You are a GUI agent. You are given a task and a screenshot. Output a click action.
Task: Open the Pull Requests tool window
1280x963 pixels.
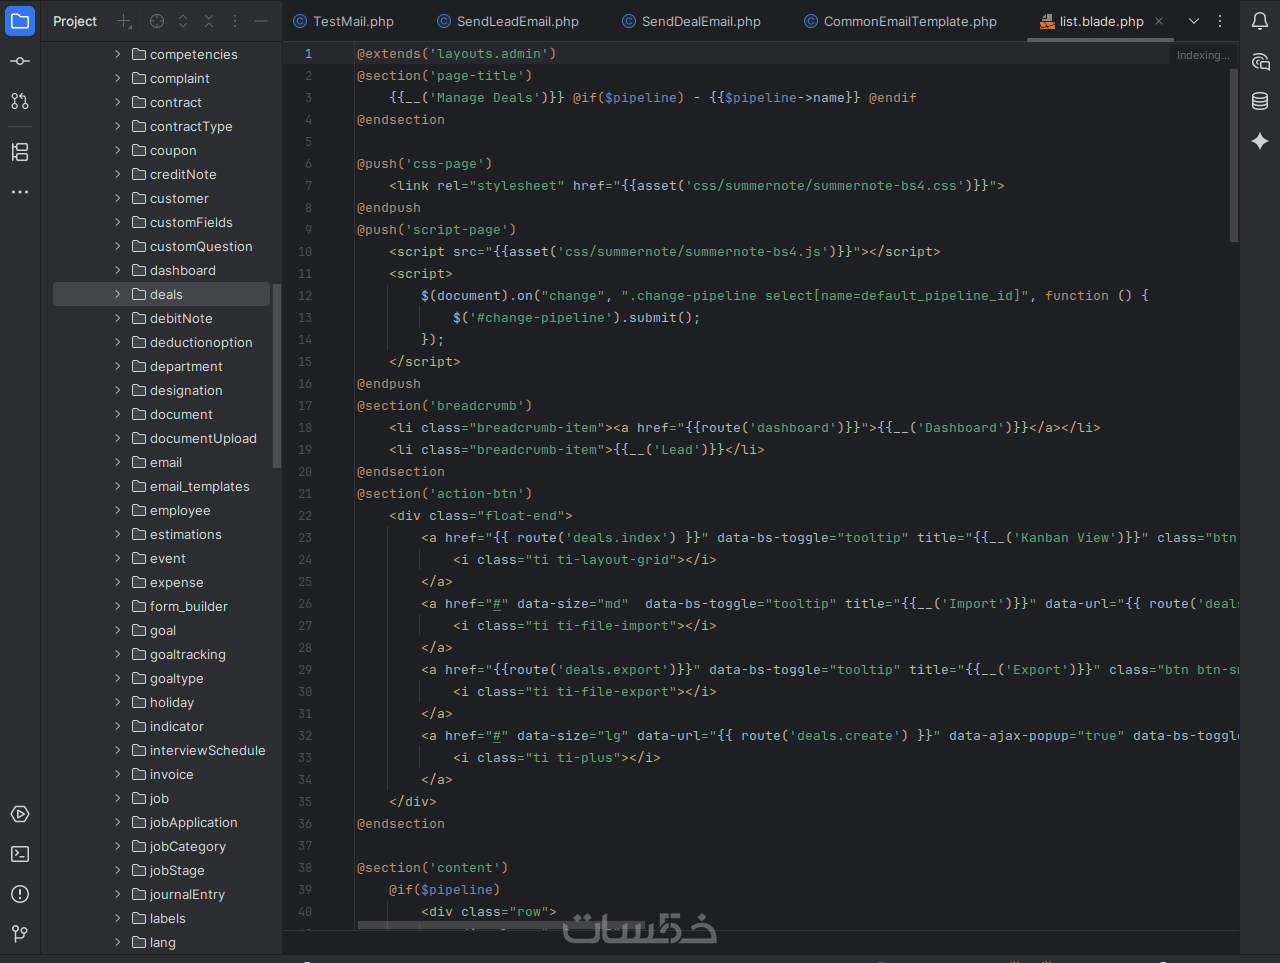(x=20, y=101)
